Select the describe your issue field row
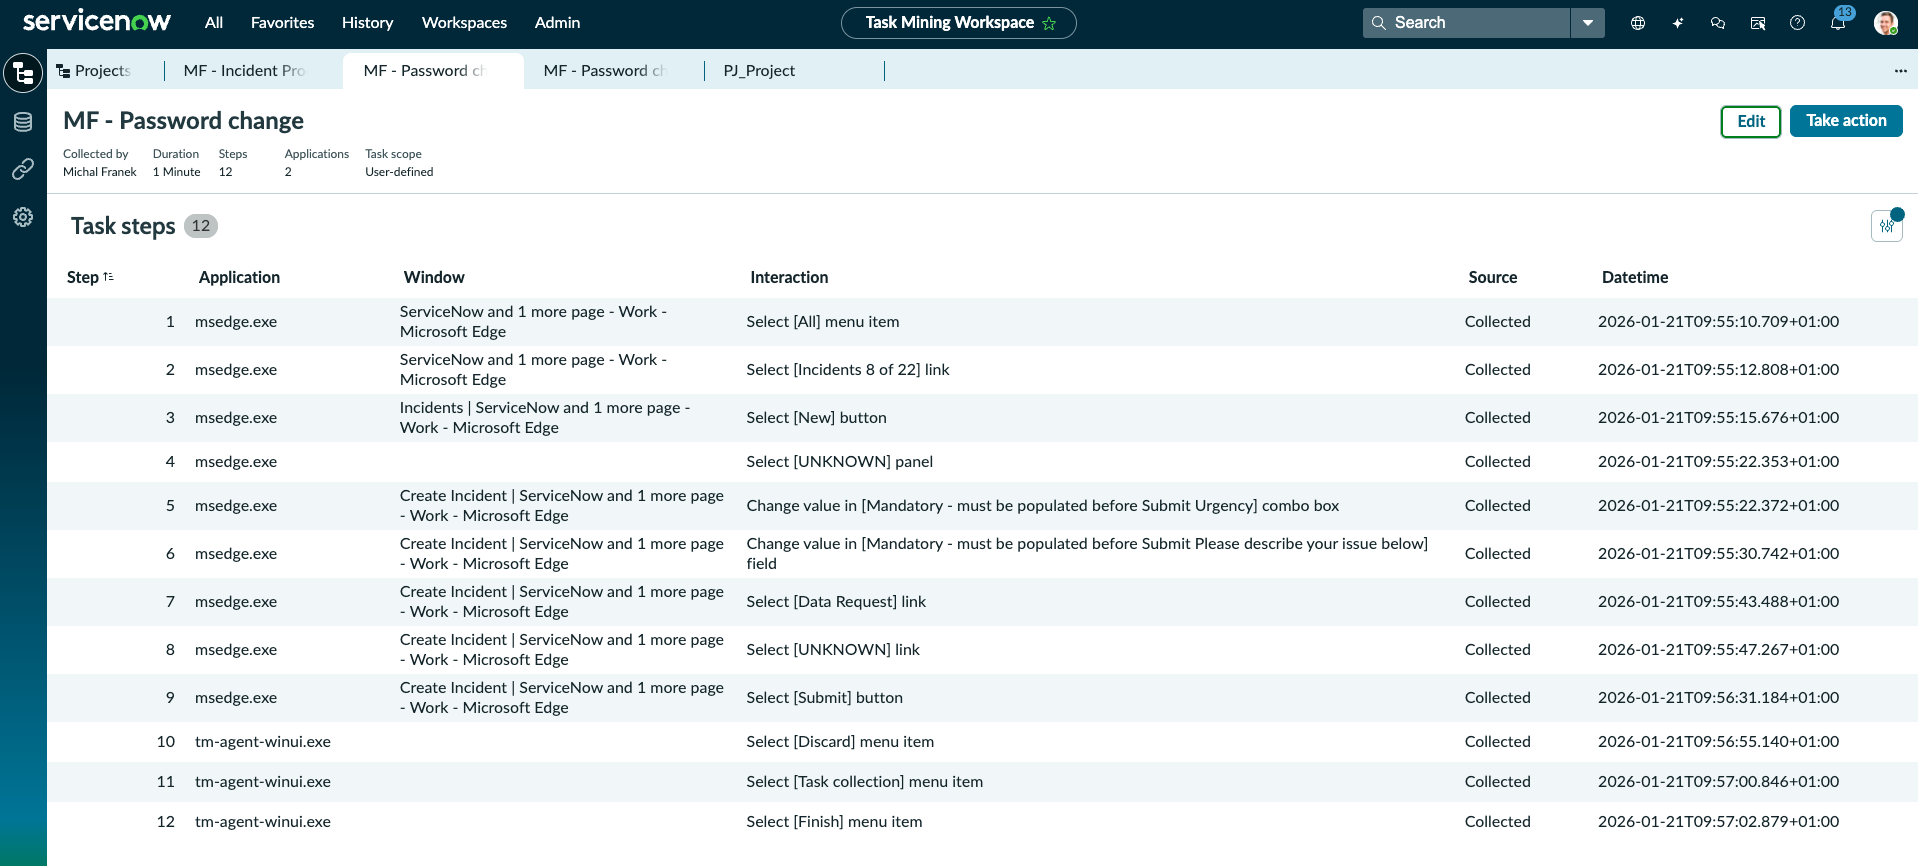 click(x=982, y=554)
